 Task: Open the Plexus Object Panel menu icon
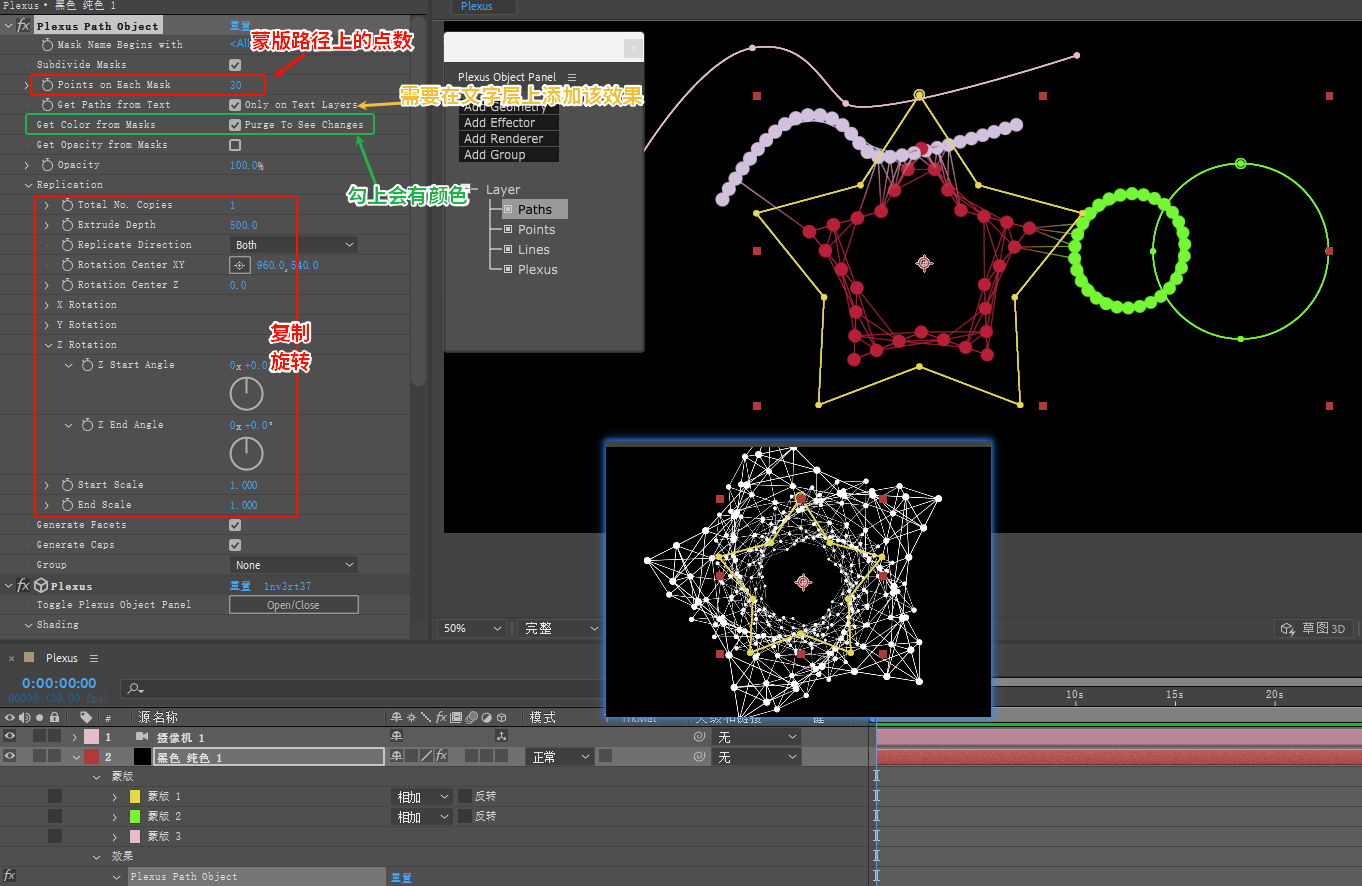(x=572, y=77)
